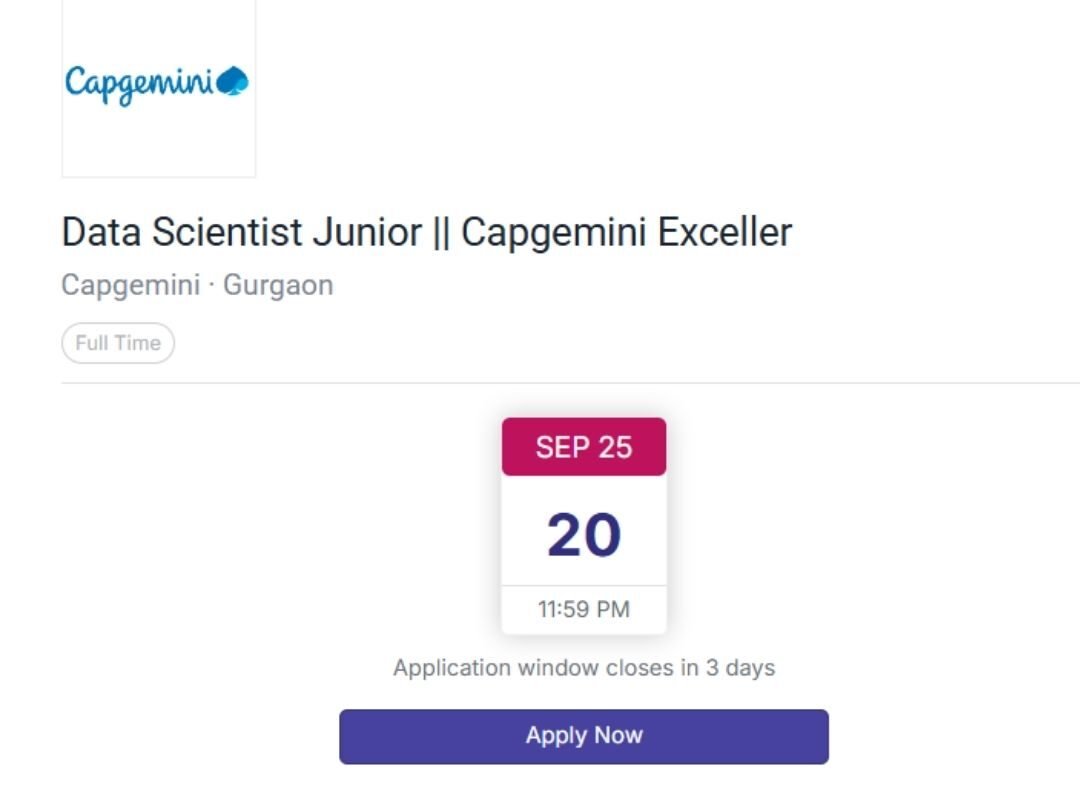This screenshot has width=1080, height=794.
Task: Select the Full Time job type tag
Action: pyautogui.click(x=118, y=343)
